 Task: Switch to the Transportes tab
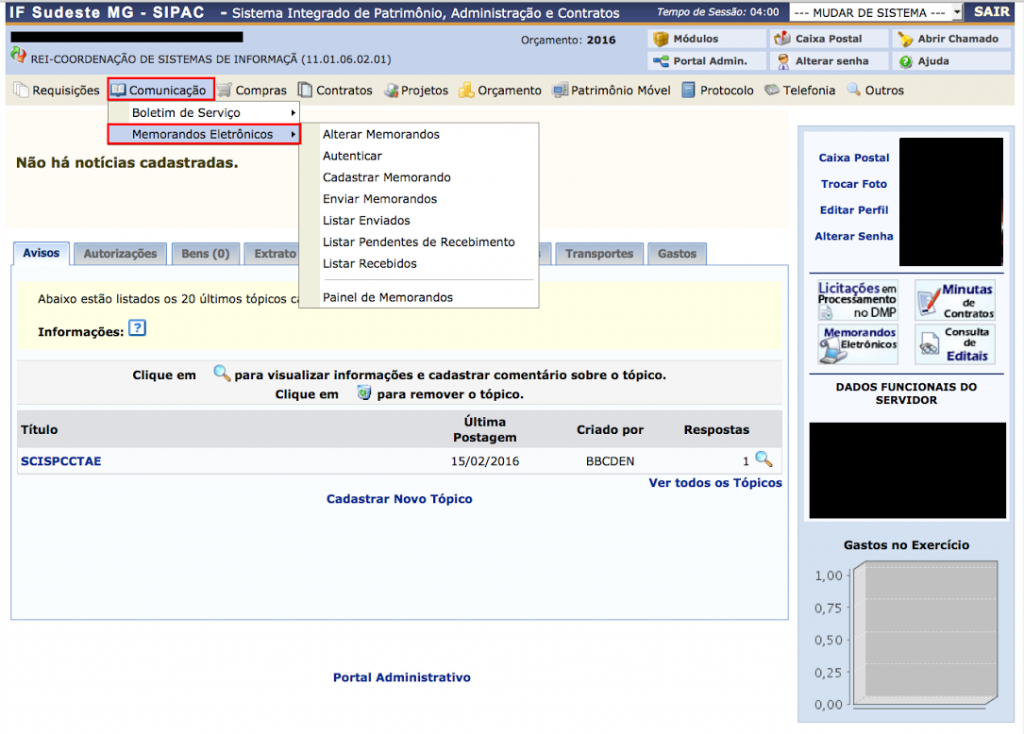pos(599,254)
